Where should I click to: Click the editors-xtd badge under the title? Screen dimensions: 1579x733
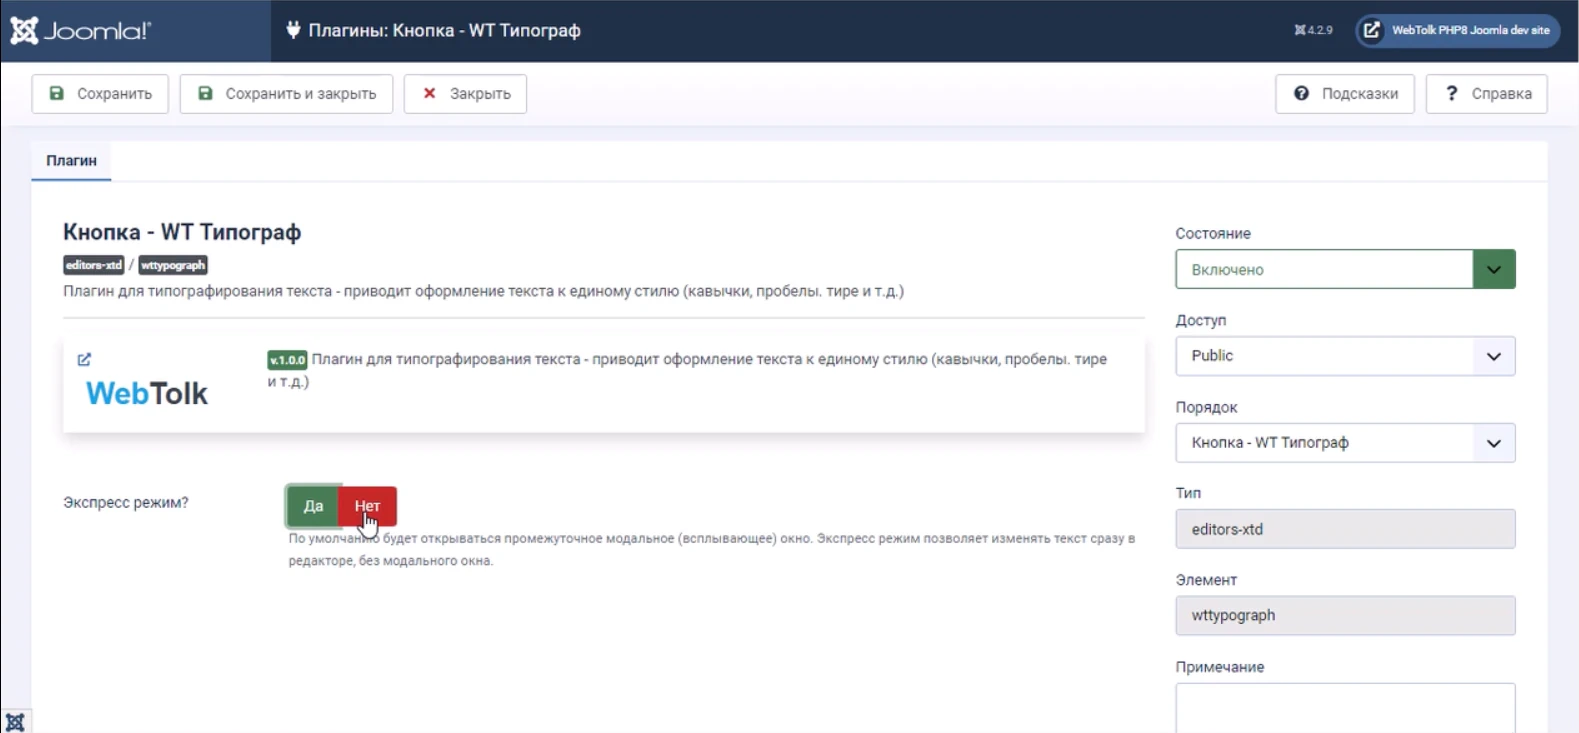point(94,265)
